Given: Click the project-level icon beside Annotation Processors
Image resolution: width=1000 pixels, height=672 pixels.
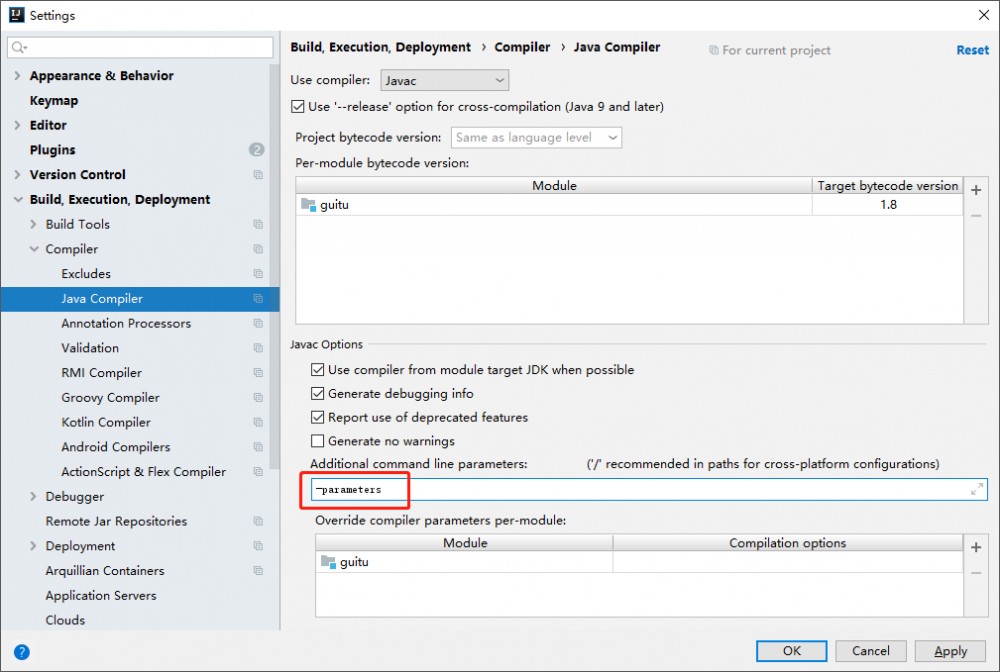Looking at the screenshot, I should 258,323.
